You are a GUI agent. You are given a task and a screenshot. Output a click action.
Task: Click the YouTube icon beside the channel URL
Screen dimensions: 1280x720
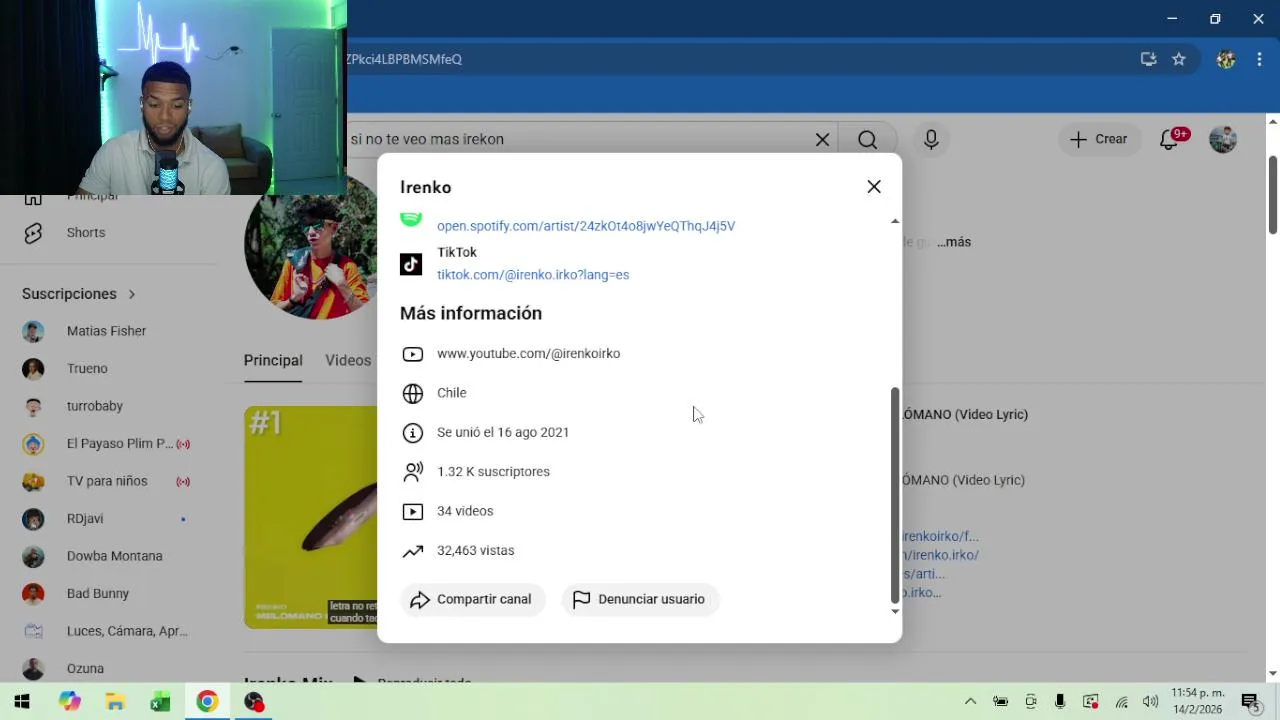(x=413, y=354)
